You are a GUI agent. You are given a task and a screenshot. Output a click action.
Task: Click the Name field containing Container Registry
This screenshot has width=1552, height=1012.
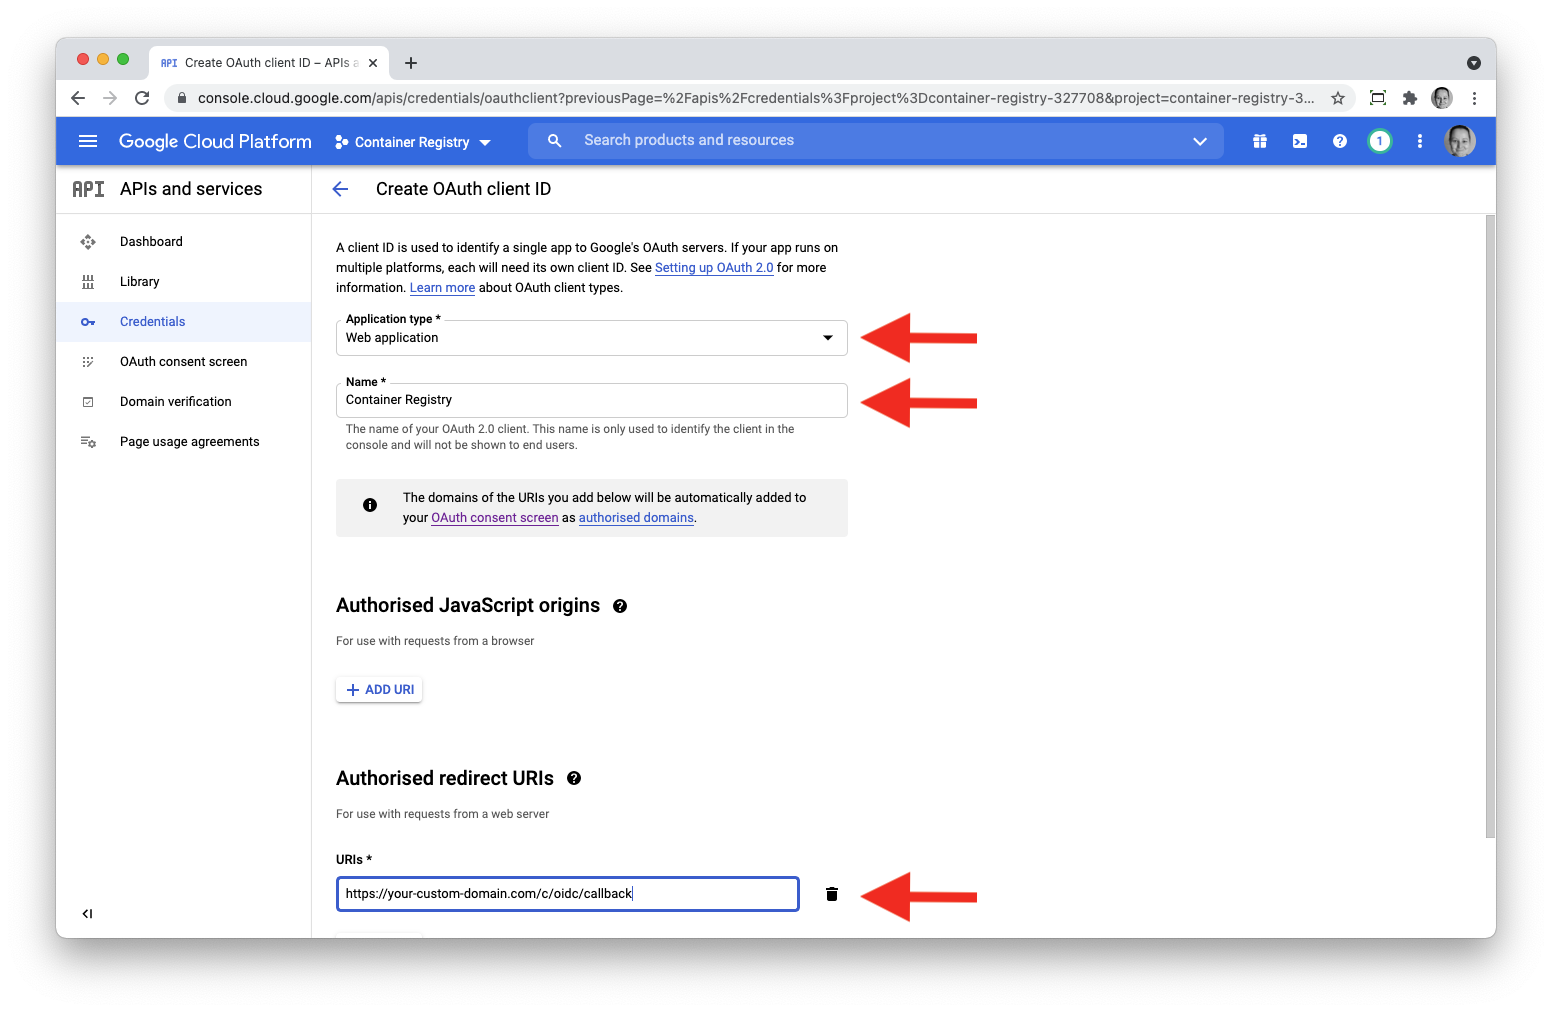(592, 400)
